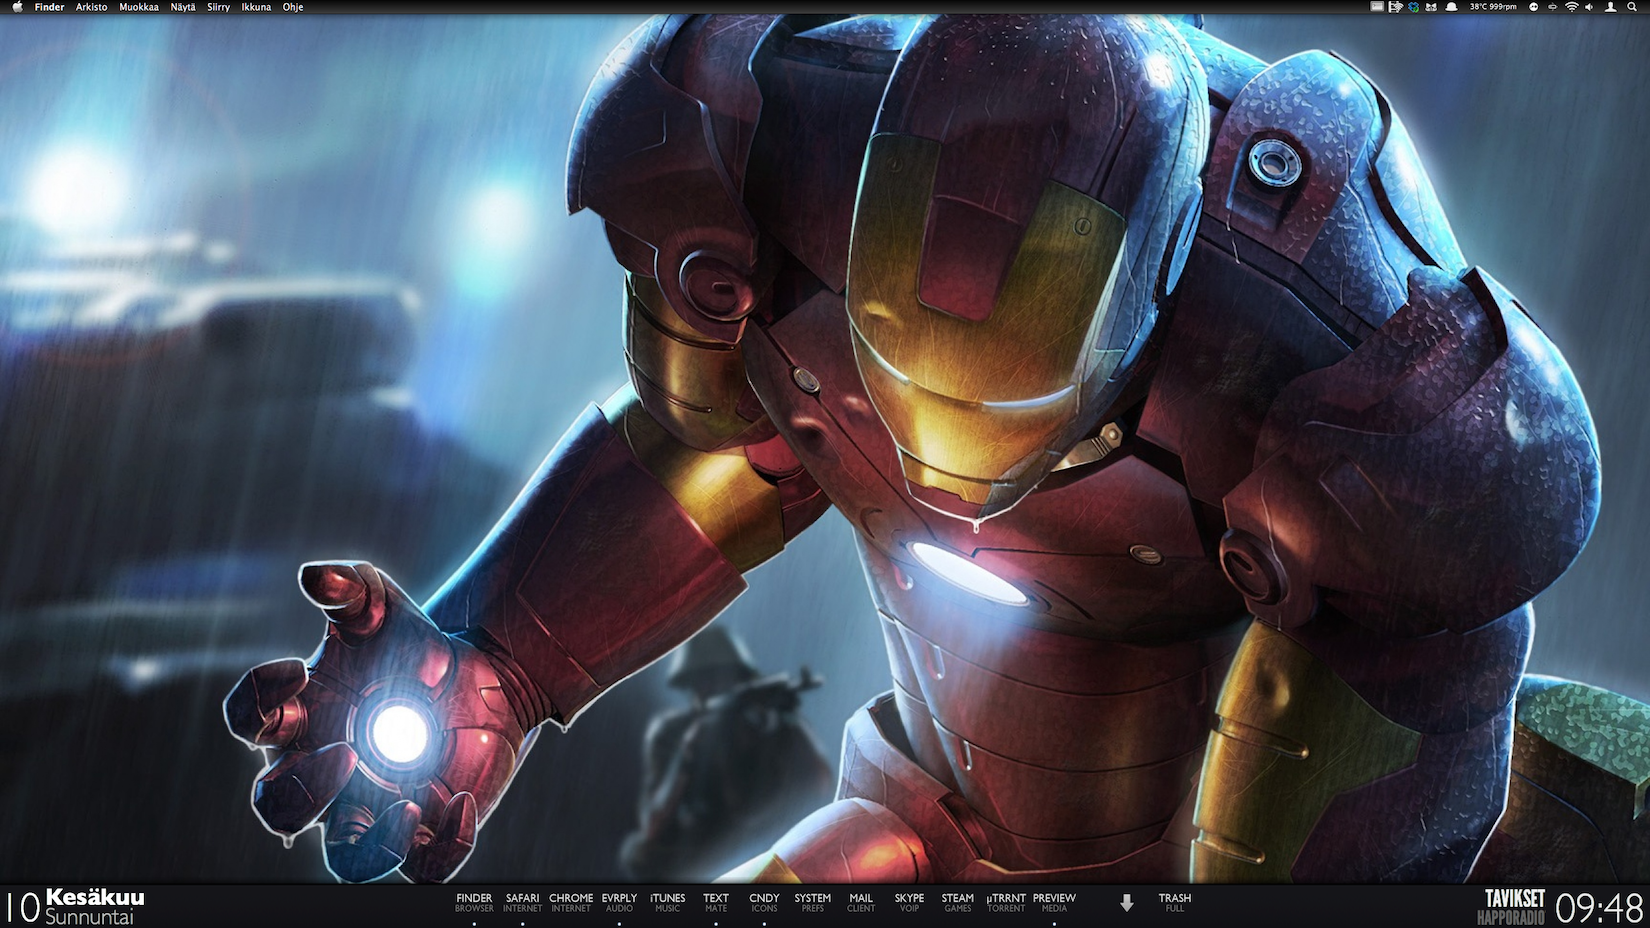Open the Arkisto menu
The width and height of the screenshot is (1650, 928).
[x=91, y=7]
